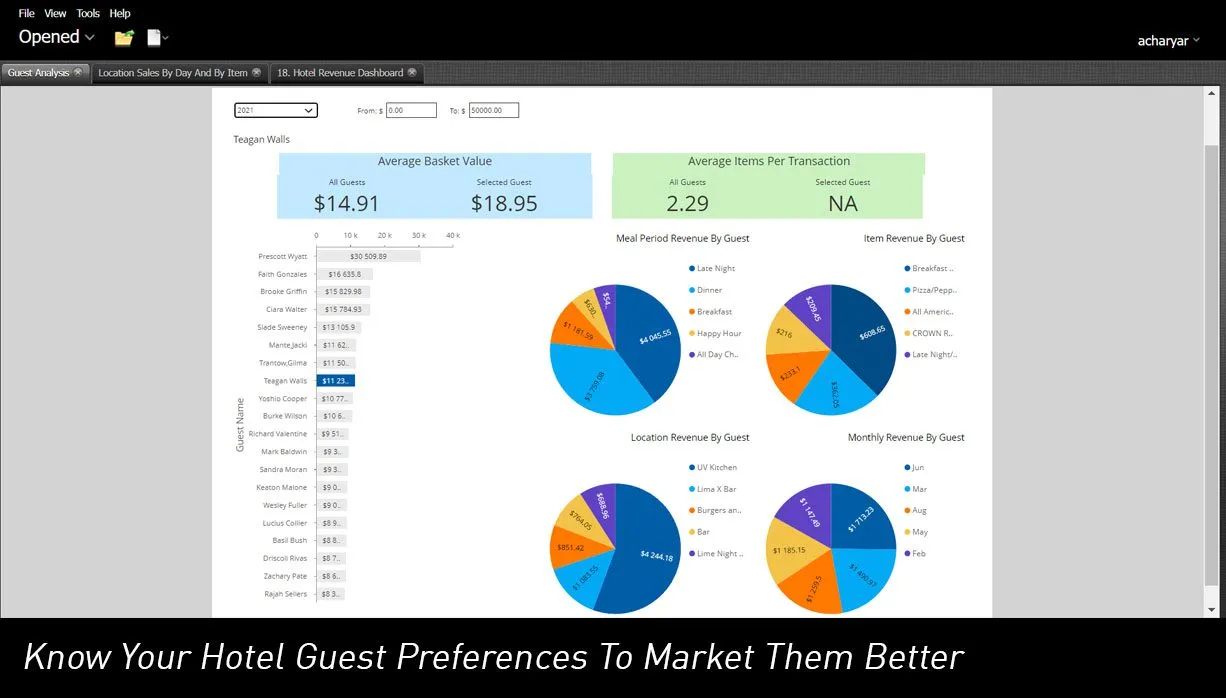The image size is (1226, 698).
Task: Open the Tools menu
Action: coord(88,13)
